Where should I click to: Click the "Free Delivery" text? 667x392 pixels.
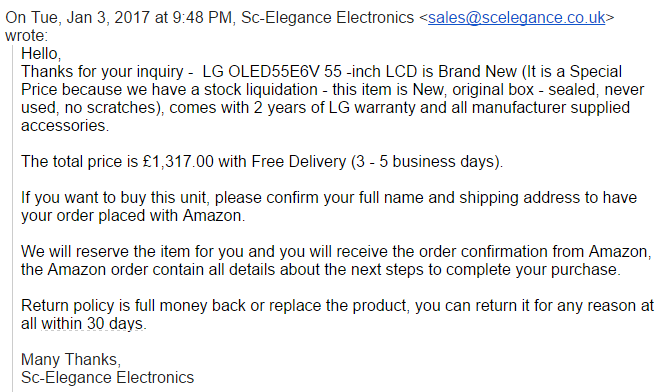(x=299, y=162)
